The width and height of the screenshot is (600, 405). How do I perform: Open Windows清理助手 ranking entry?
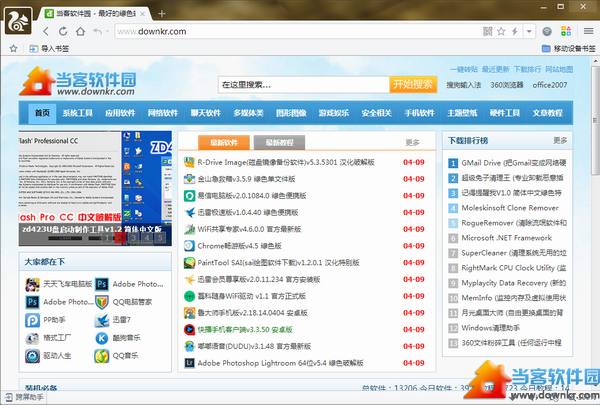coord(491,328)
